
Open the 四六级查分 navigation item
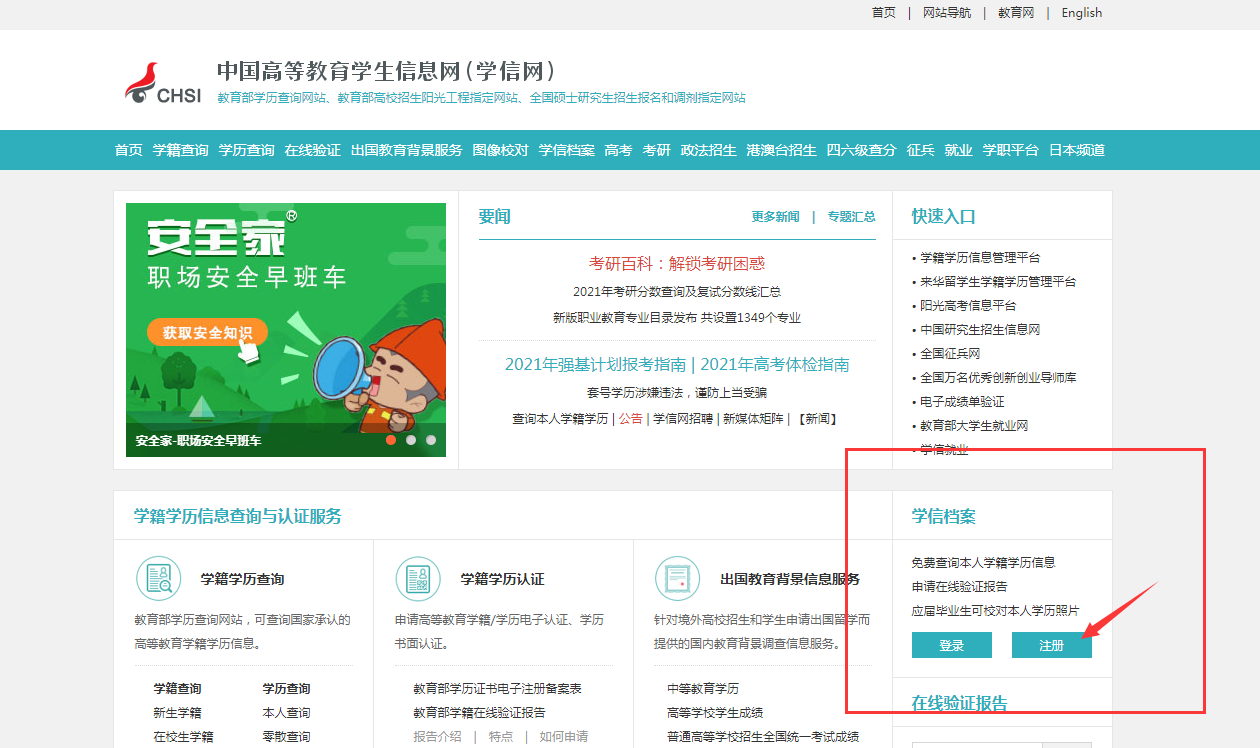click(861, 150)
